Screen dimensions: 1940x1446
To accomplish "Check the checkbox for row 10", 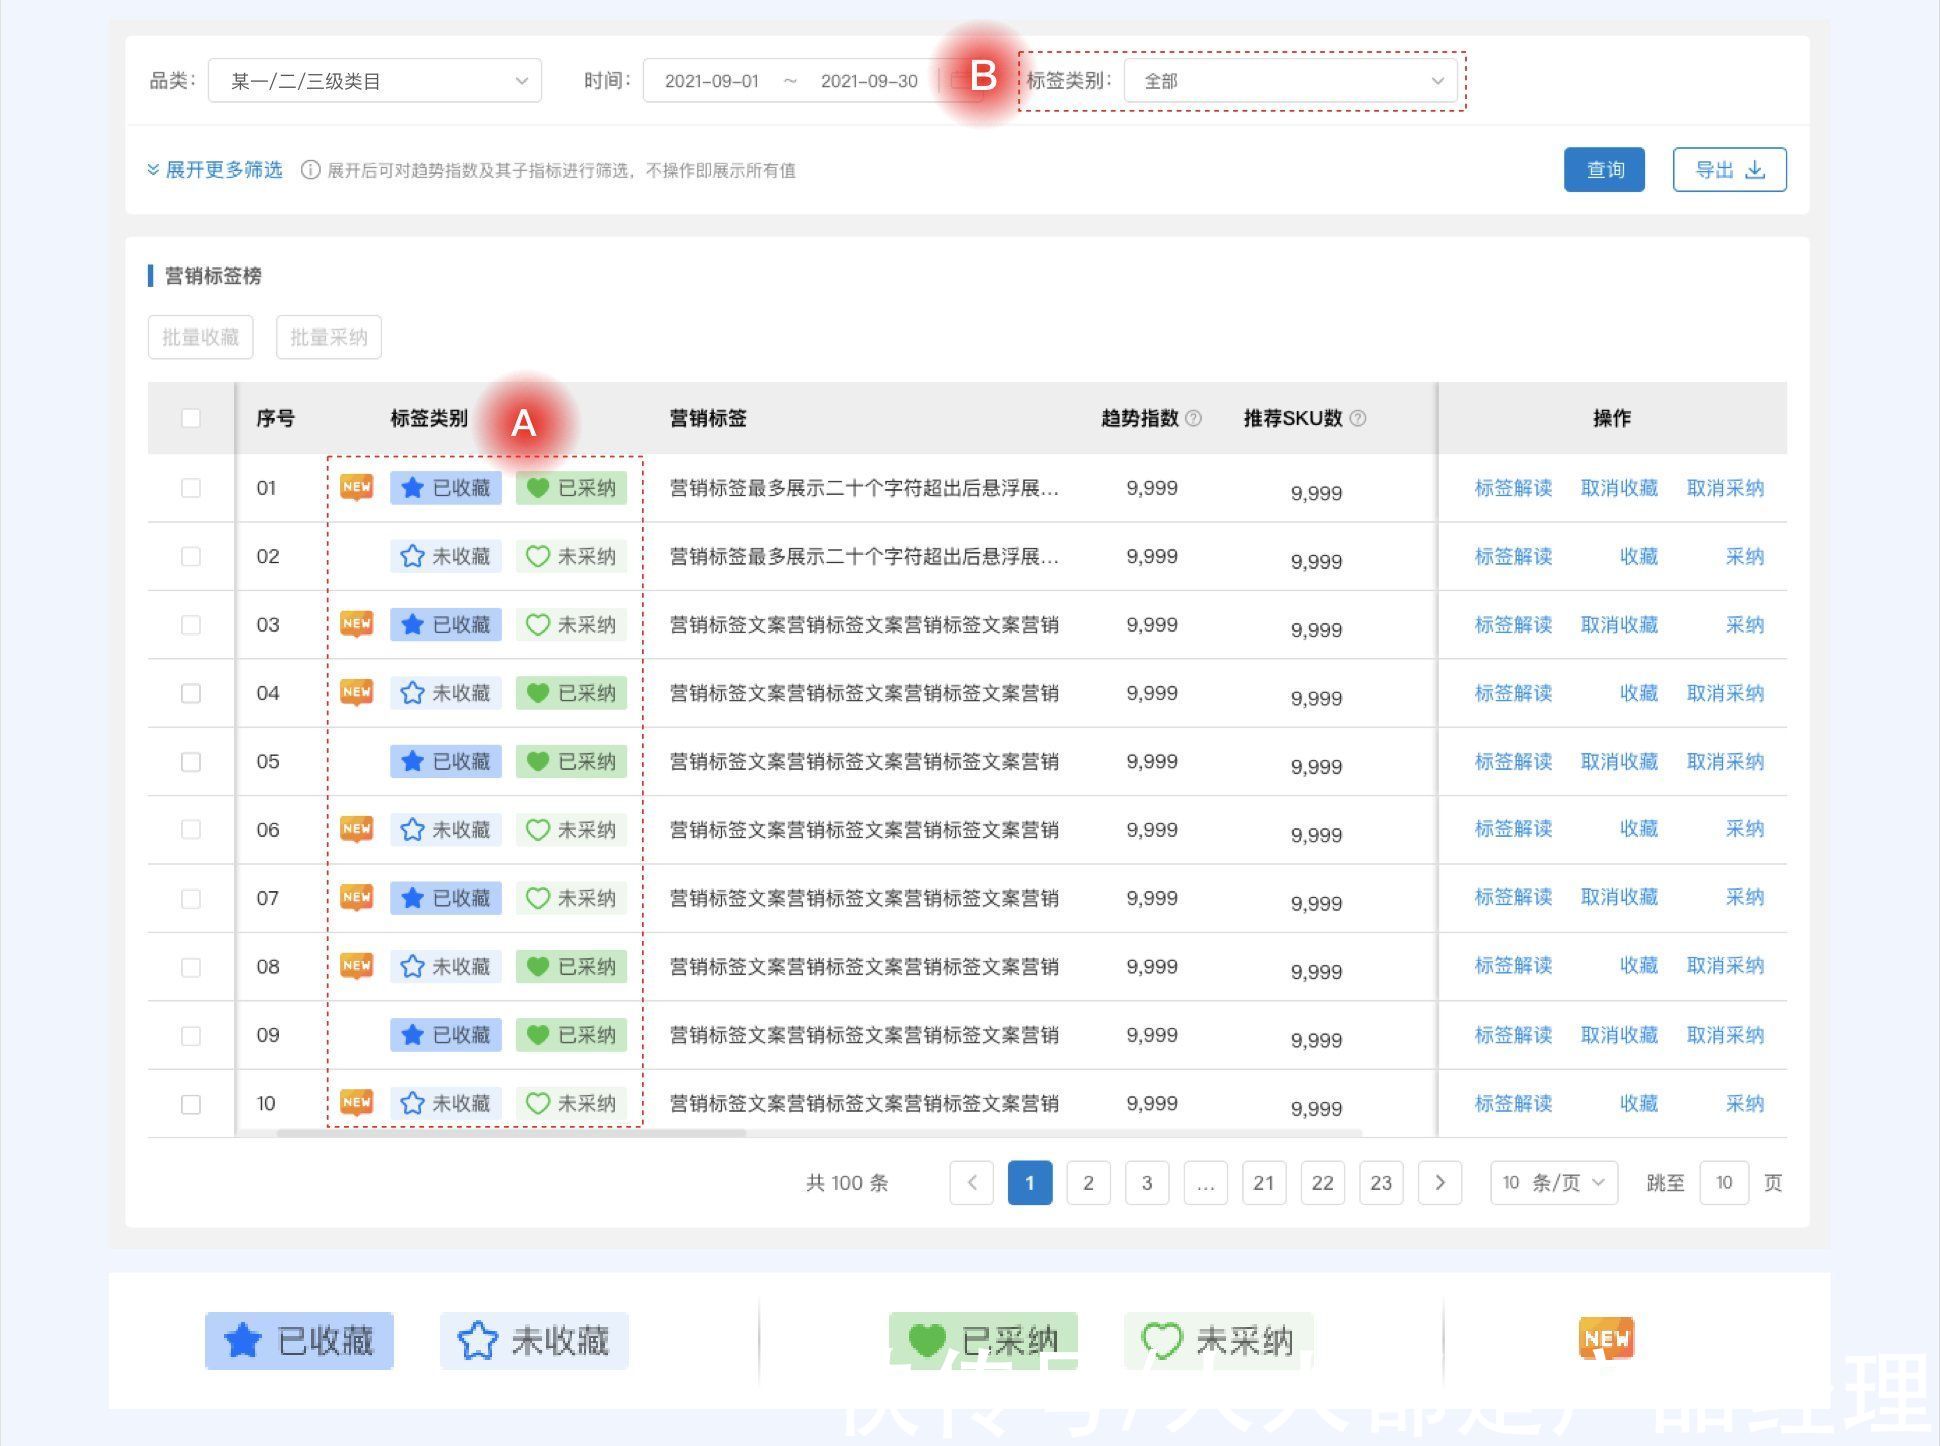I will tap(191, 1104).
